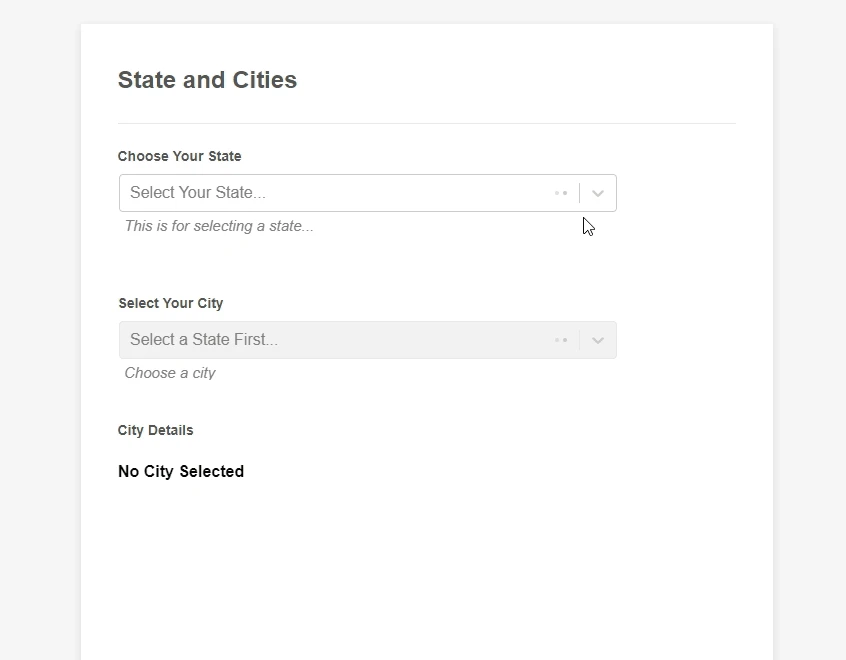This screenshot has height=660, width=846.
Task: Click the 'Select Your State...' placeholder text
Action: point(198,193)
